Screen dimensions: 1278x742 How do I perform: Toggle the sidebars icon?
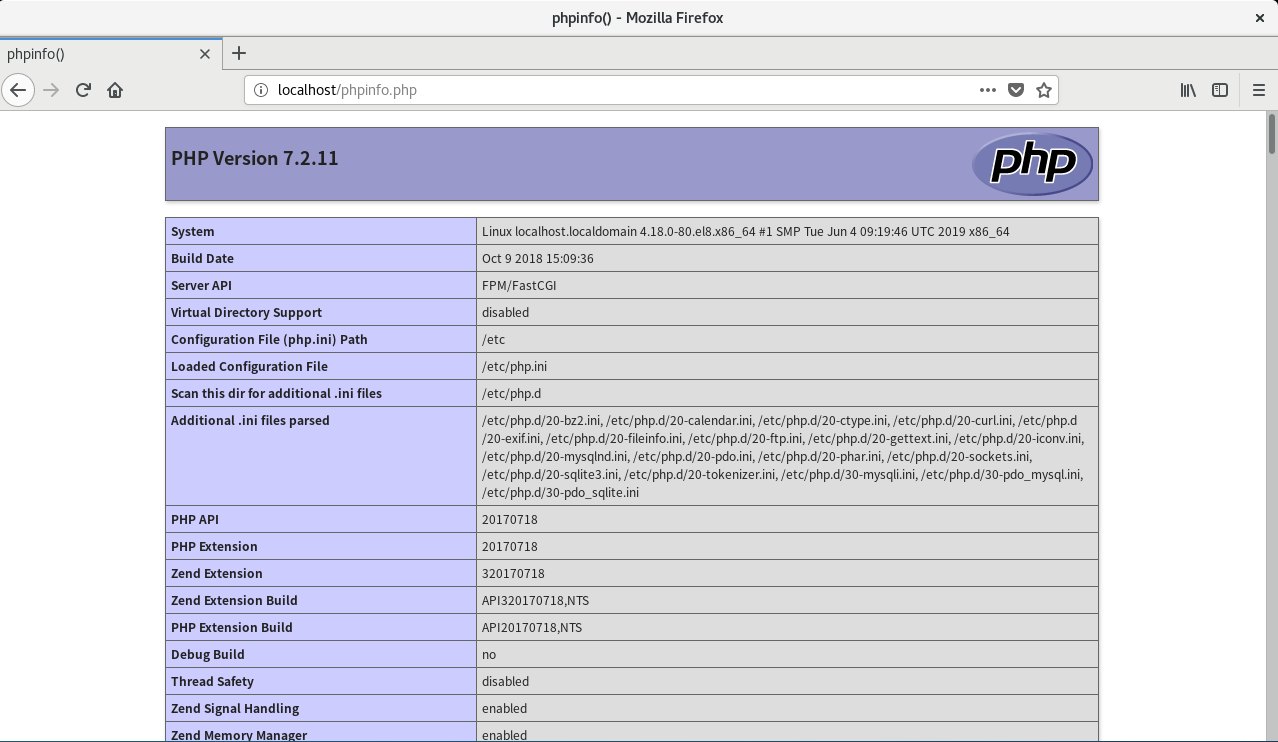1220,90
